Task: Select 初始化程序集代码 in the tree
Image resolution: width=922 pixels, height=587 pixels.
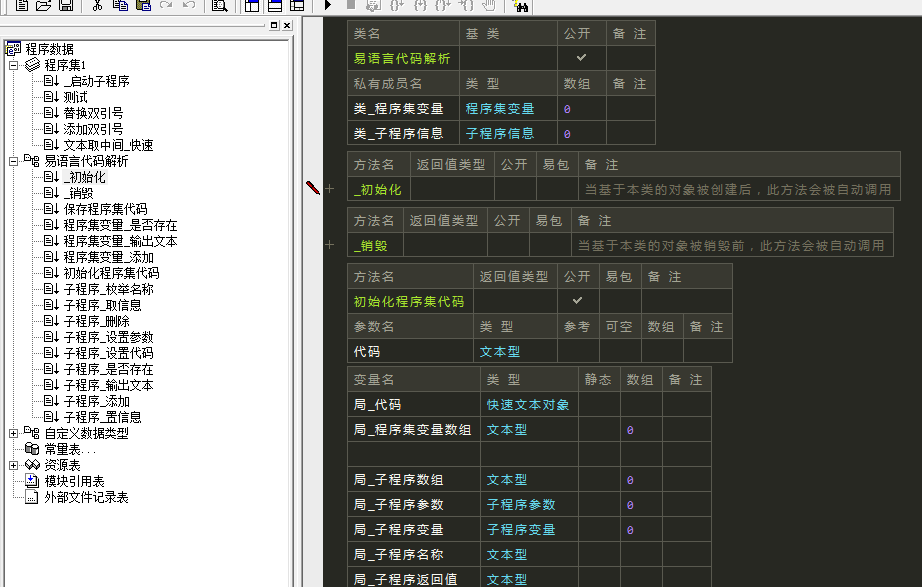Action: 111,273
